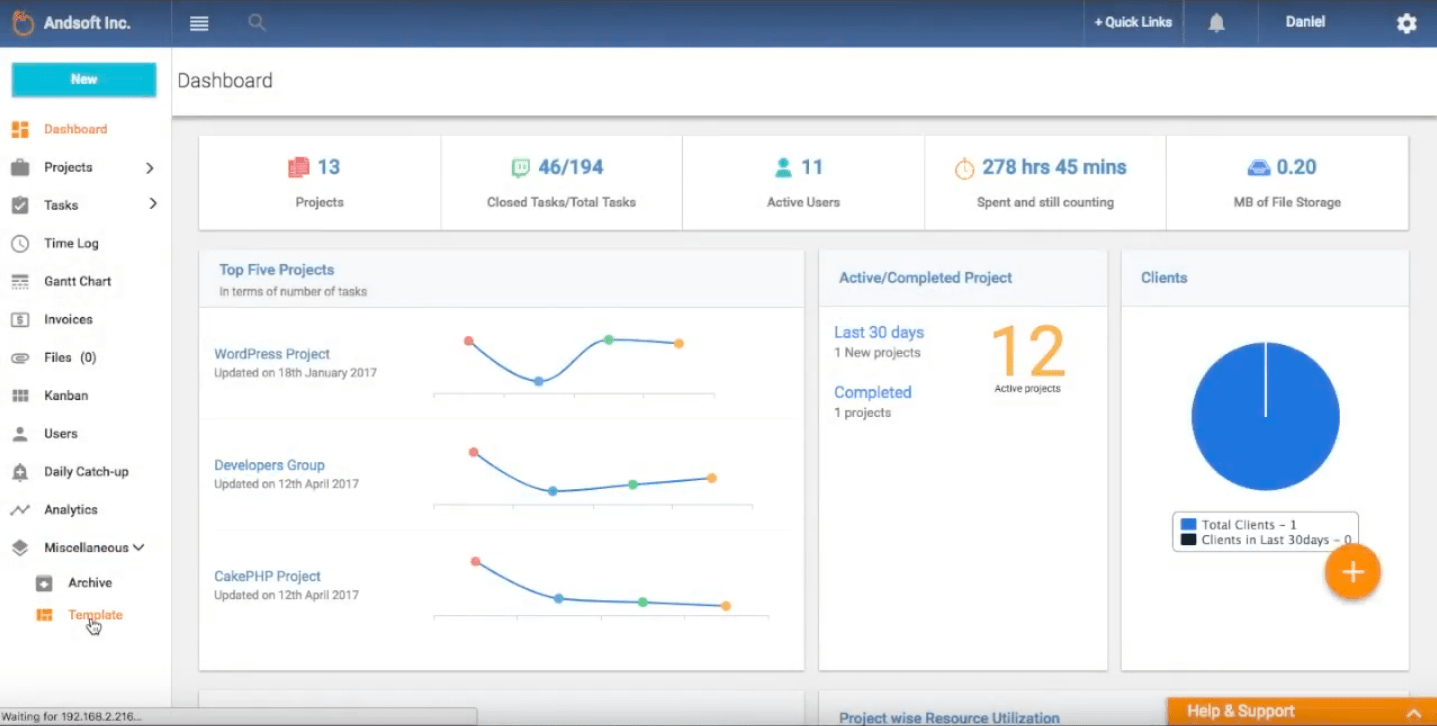Click the Dashboard grid icon in sidebar
This screenshot has height=726, width=1437.
[20, 129]
